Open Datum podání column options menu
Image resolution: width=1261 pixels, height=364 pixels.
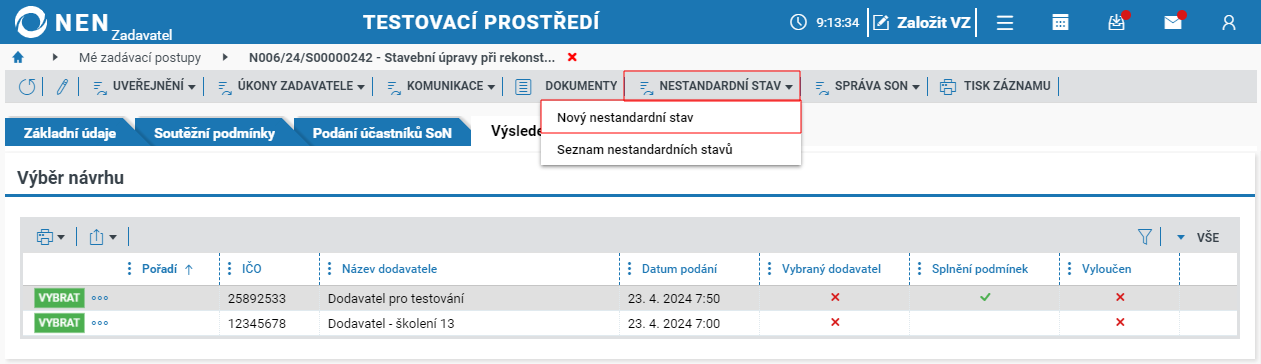[x=629, y=269]
